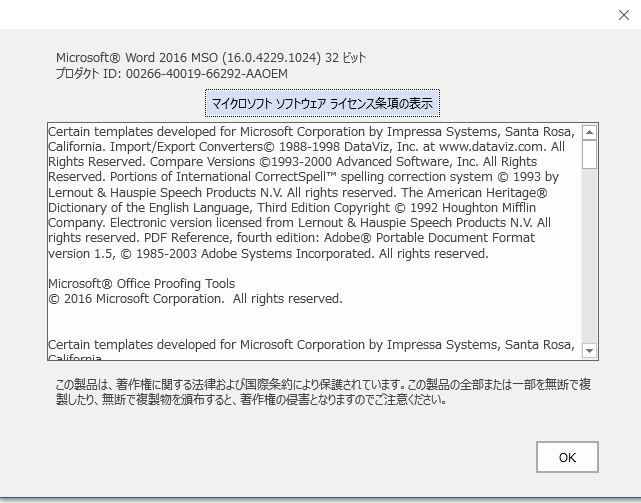641x503 pixels.
Task: Click the www.dataviz.com text
Action: click(x=491, y=146)
